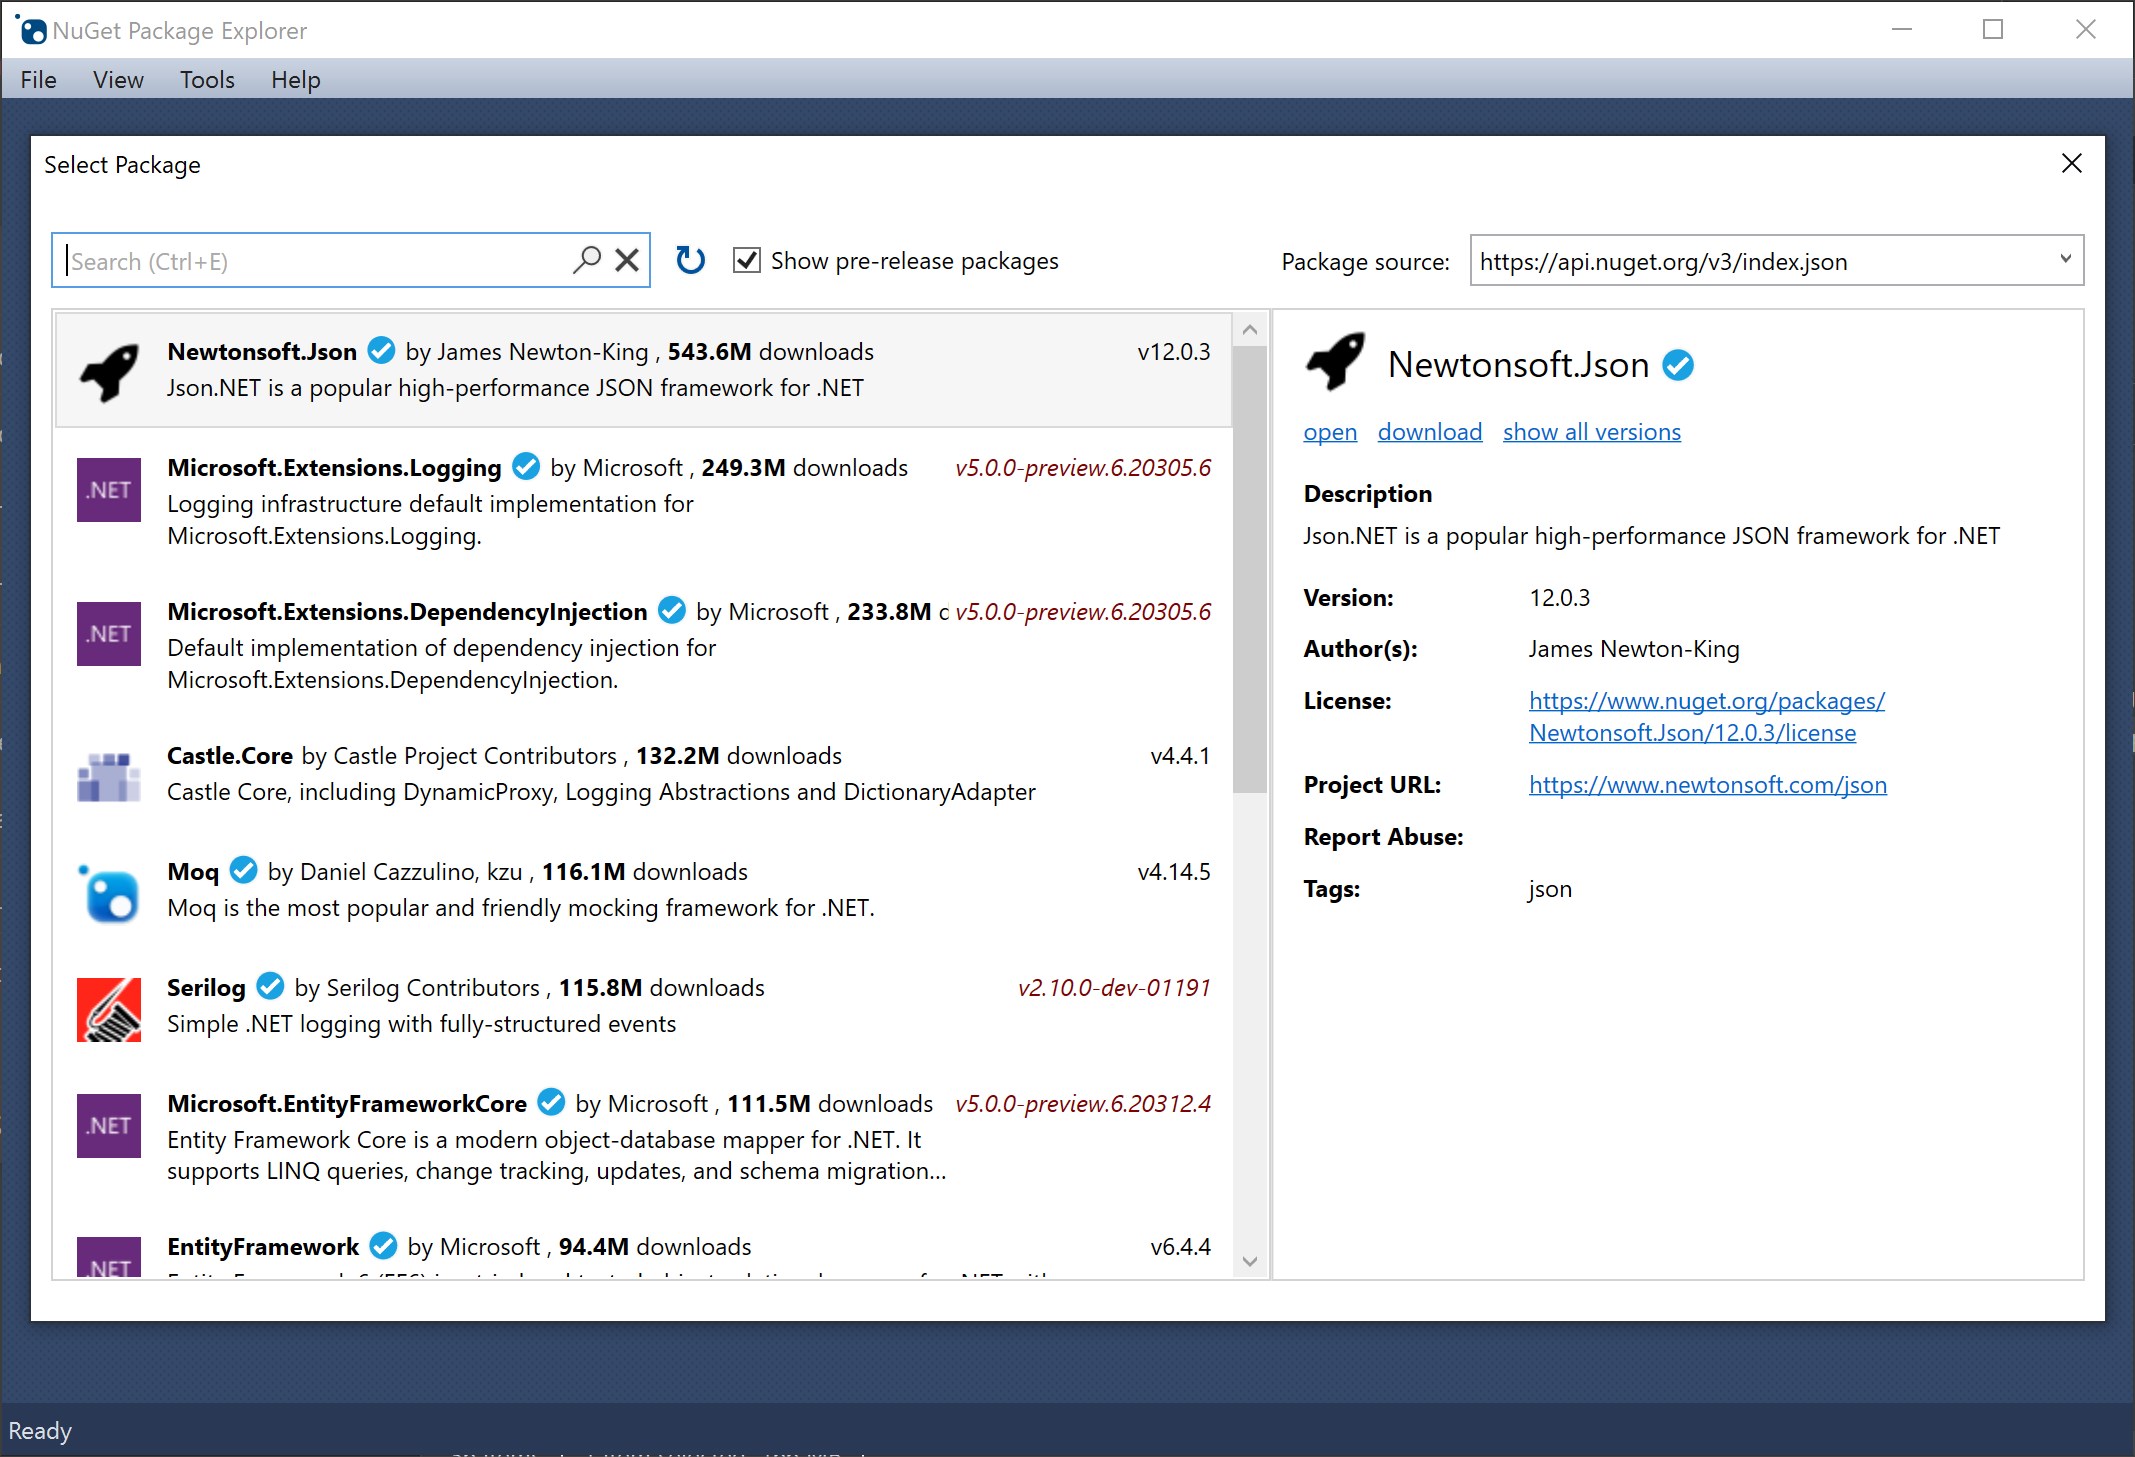Click the search magnifier icon
The height and width of the screenshot is (1457, 2135).
[x=587, y=260]
